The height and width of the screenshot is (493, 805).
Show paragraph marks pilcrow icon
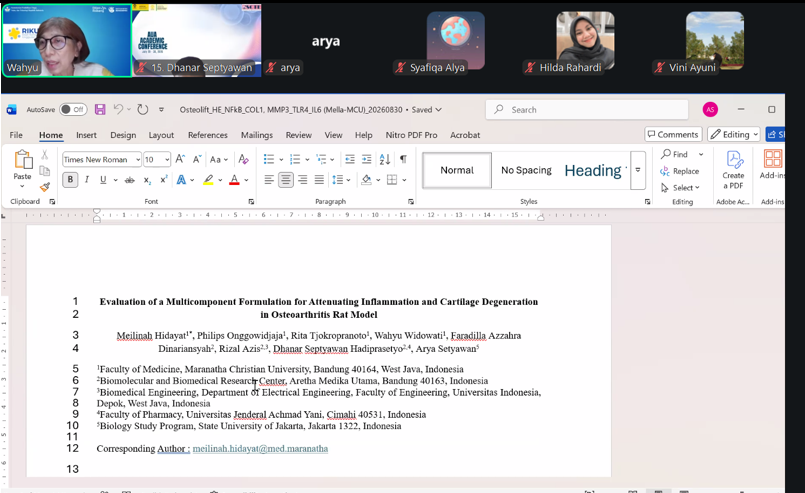pyautogui.click(x=404, y=159)
